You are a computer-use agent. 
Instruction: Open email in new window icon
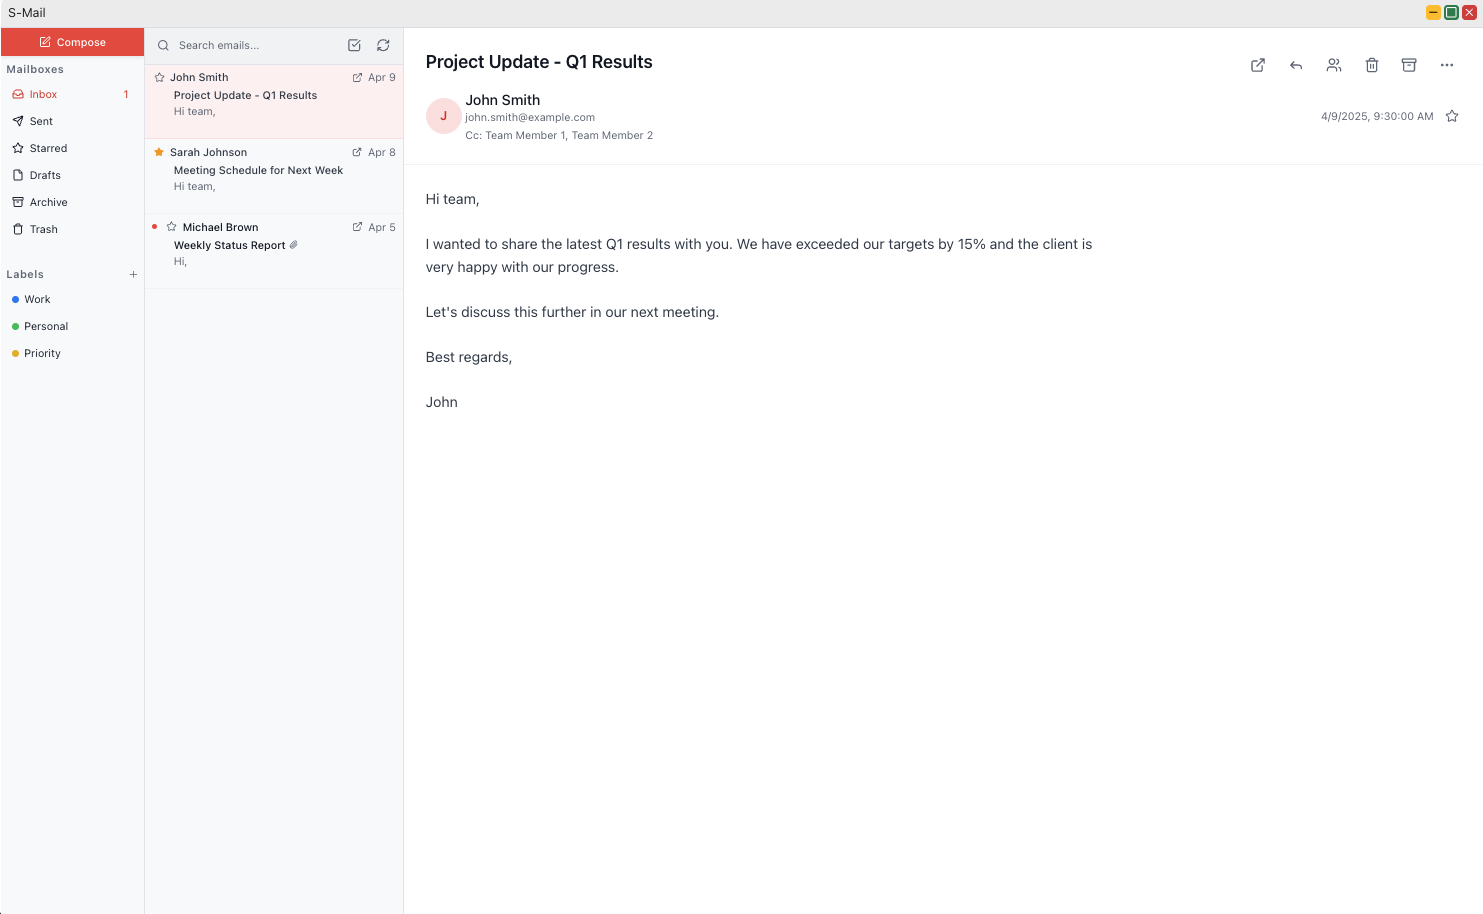point(1258,65)
